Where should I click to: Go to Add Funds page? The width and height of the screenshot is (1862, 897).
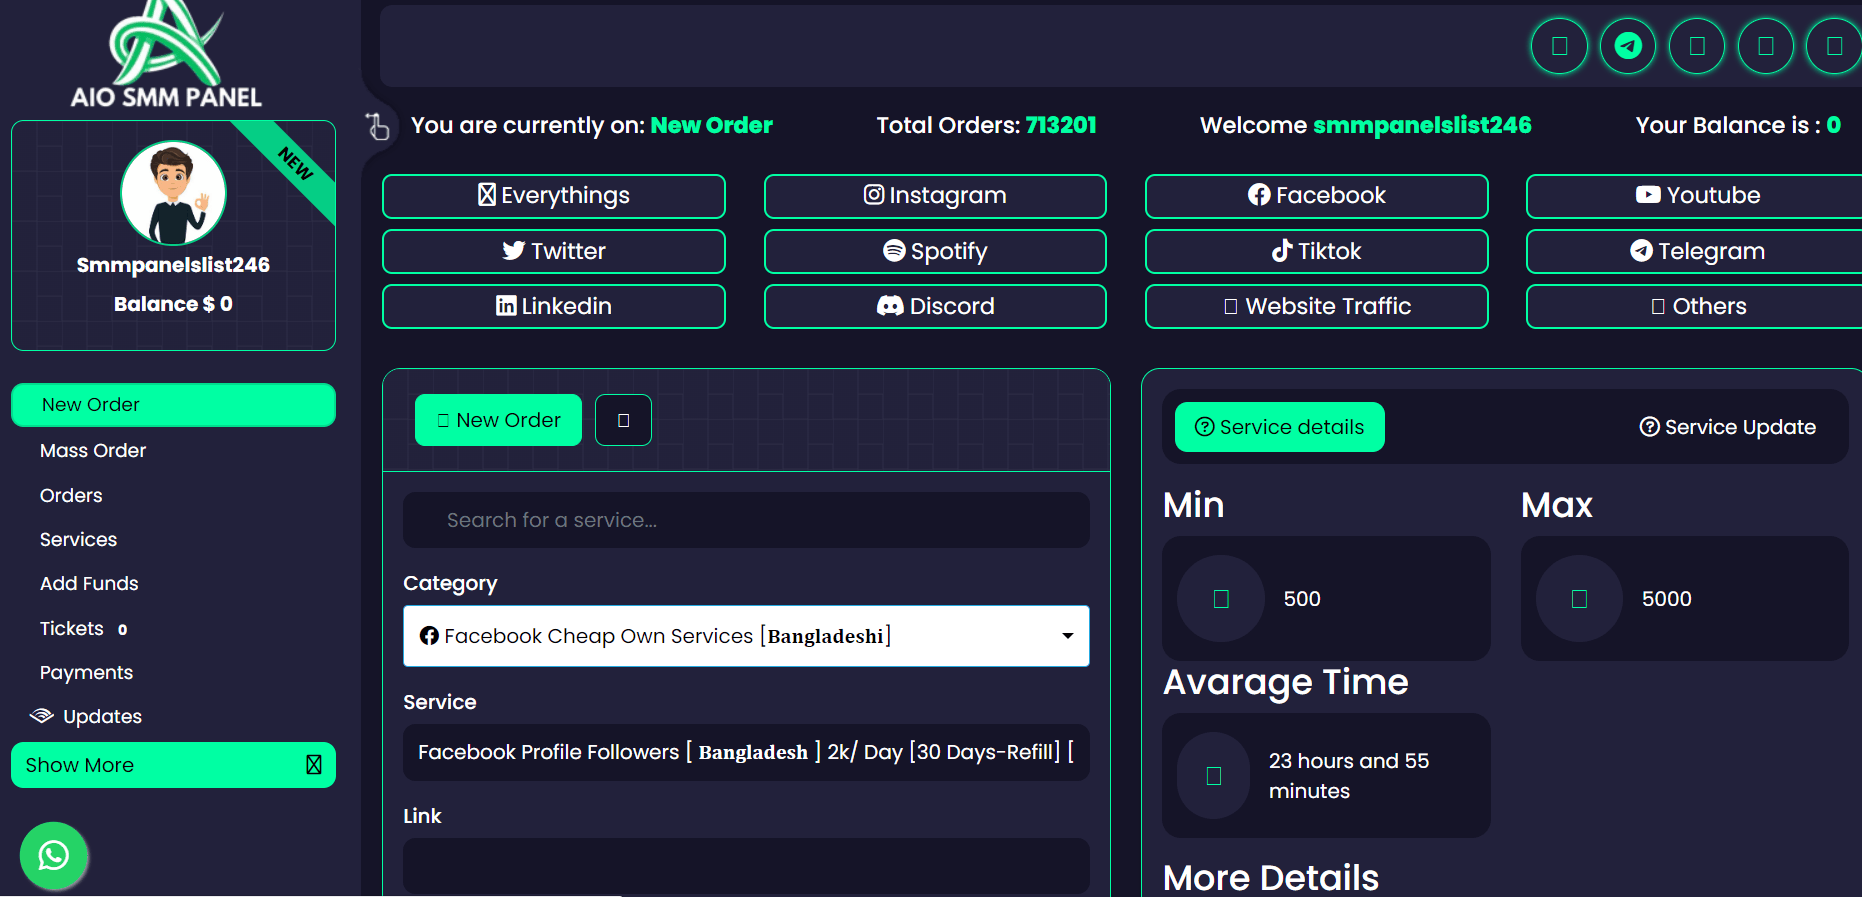89,584
